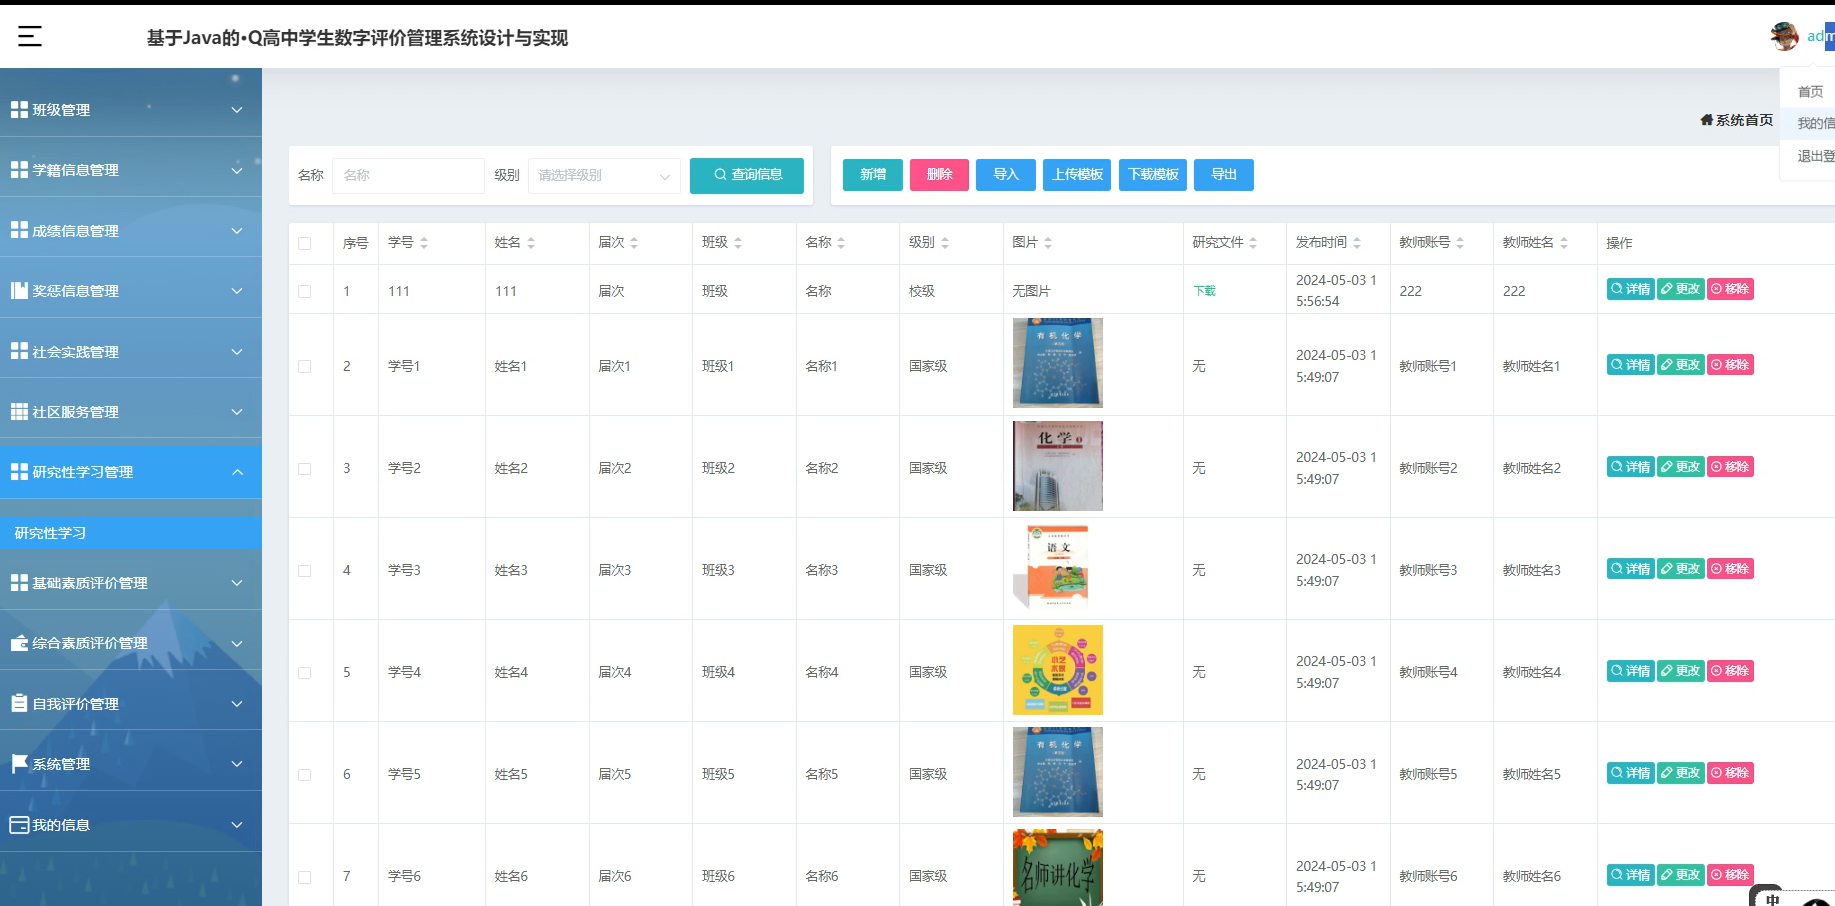Check the checkbox on row 1
The image size is (1835, 906).
tap(306, 290)
